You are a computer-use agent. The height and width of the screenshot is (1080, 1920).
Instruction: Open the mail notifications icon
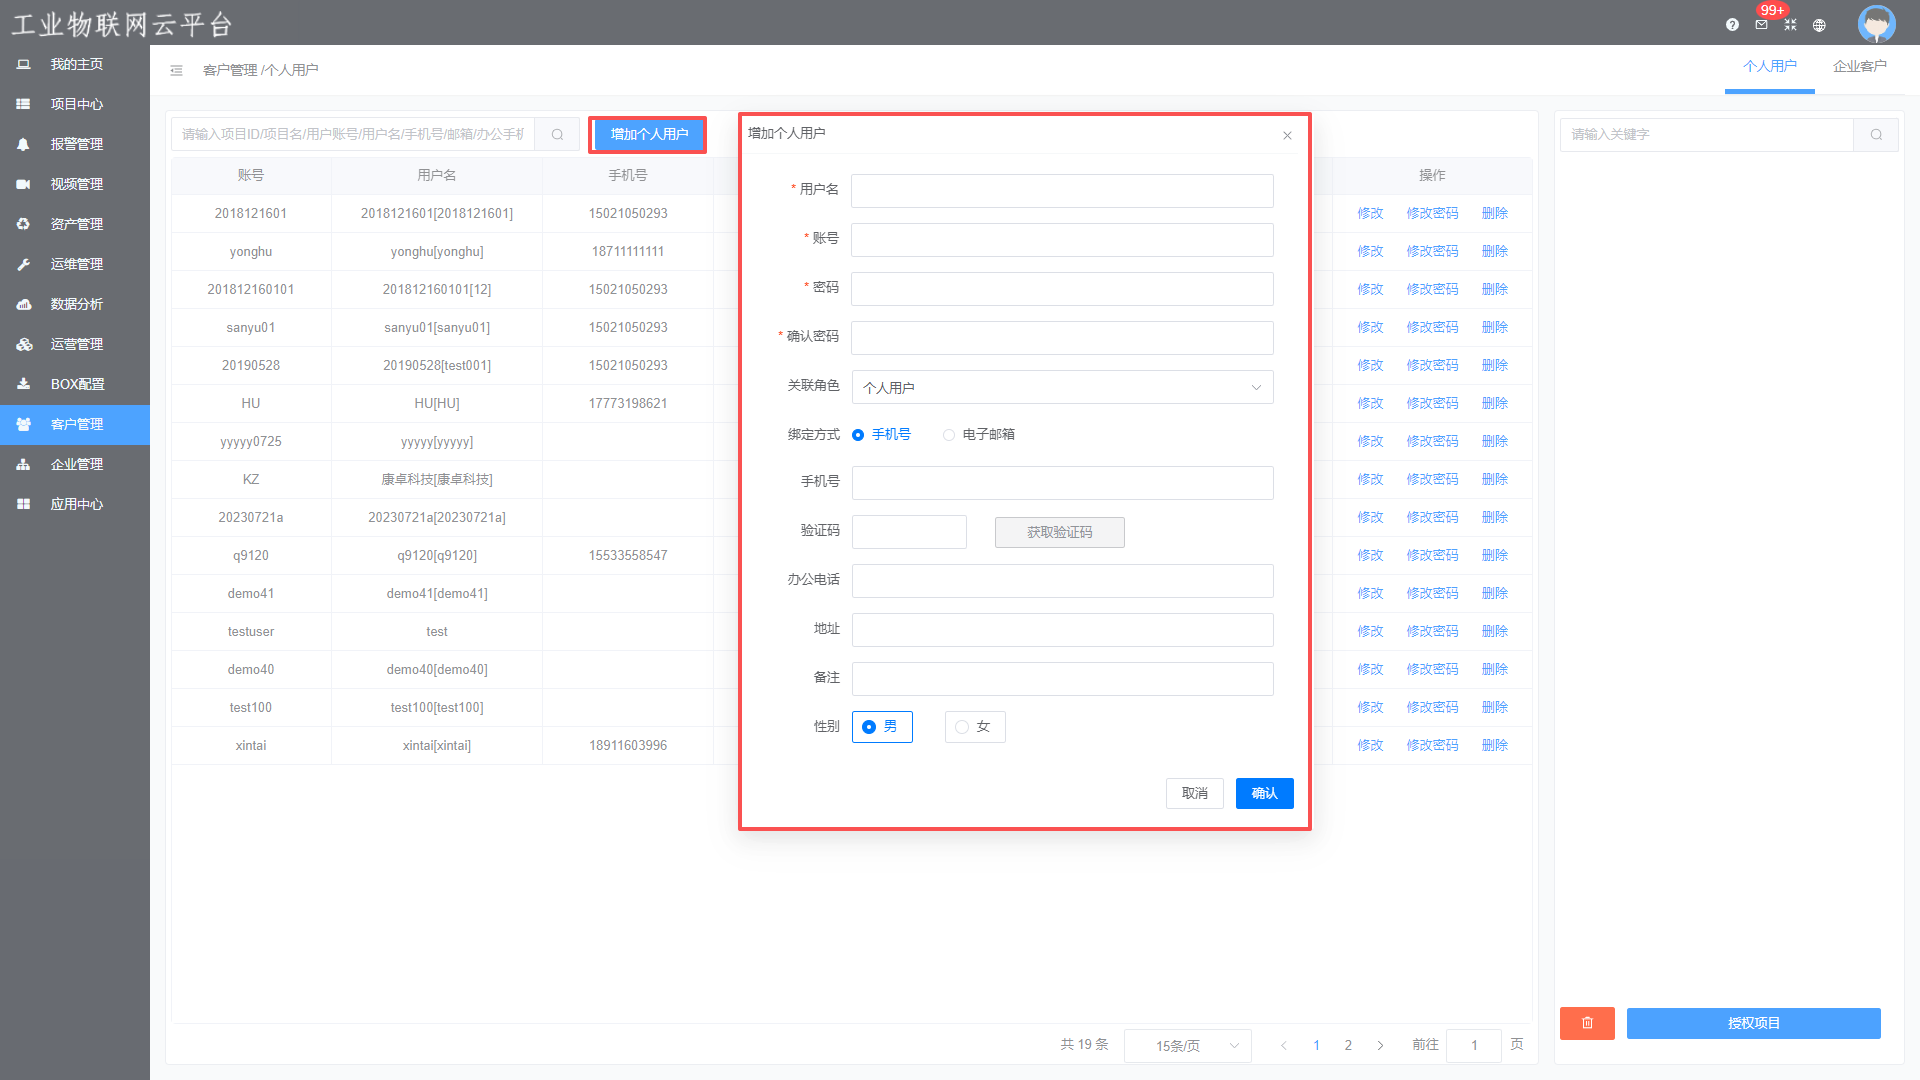[x=1761, y=25]
